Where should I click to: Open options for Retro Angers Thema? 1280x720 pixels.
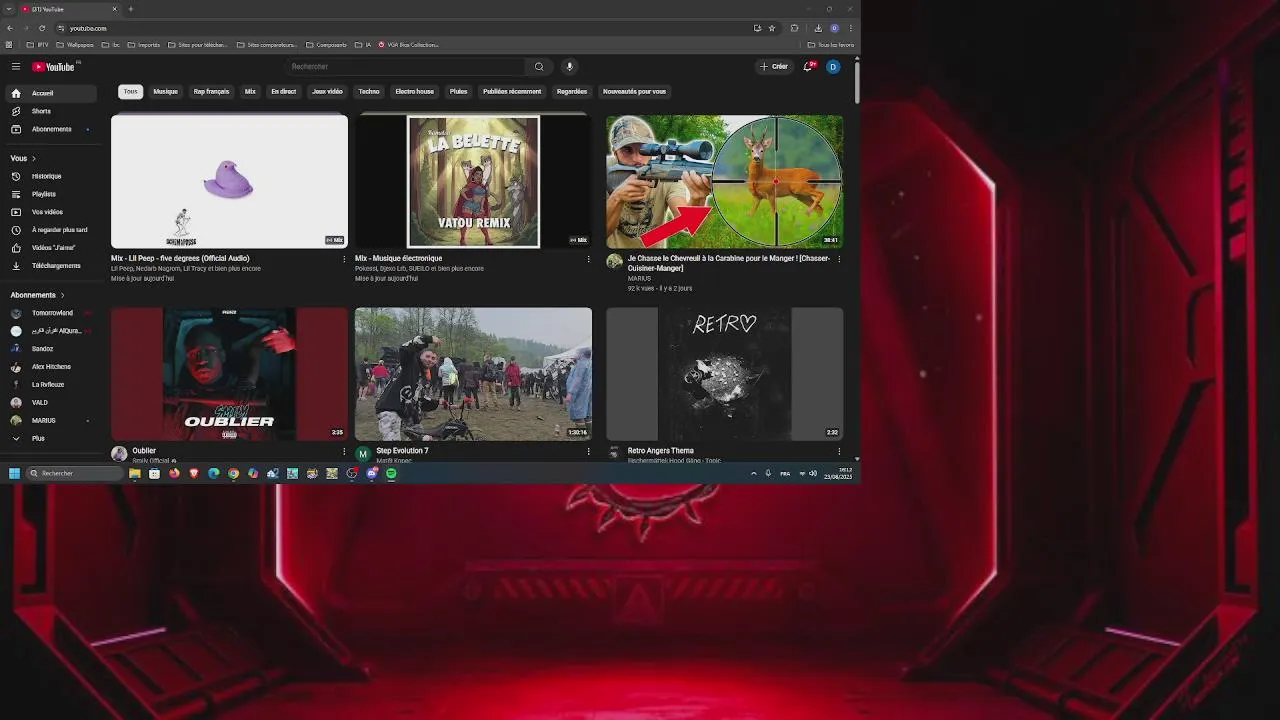pyautogui.click(x=839, y=451)
